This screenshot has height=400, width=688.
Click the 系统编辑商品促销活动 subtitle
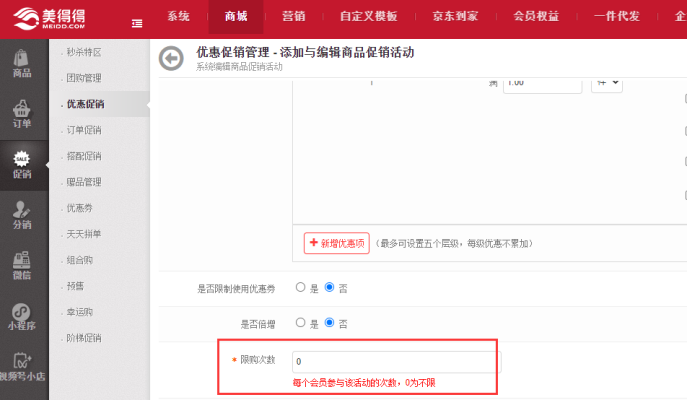[x=239, y=67]
